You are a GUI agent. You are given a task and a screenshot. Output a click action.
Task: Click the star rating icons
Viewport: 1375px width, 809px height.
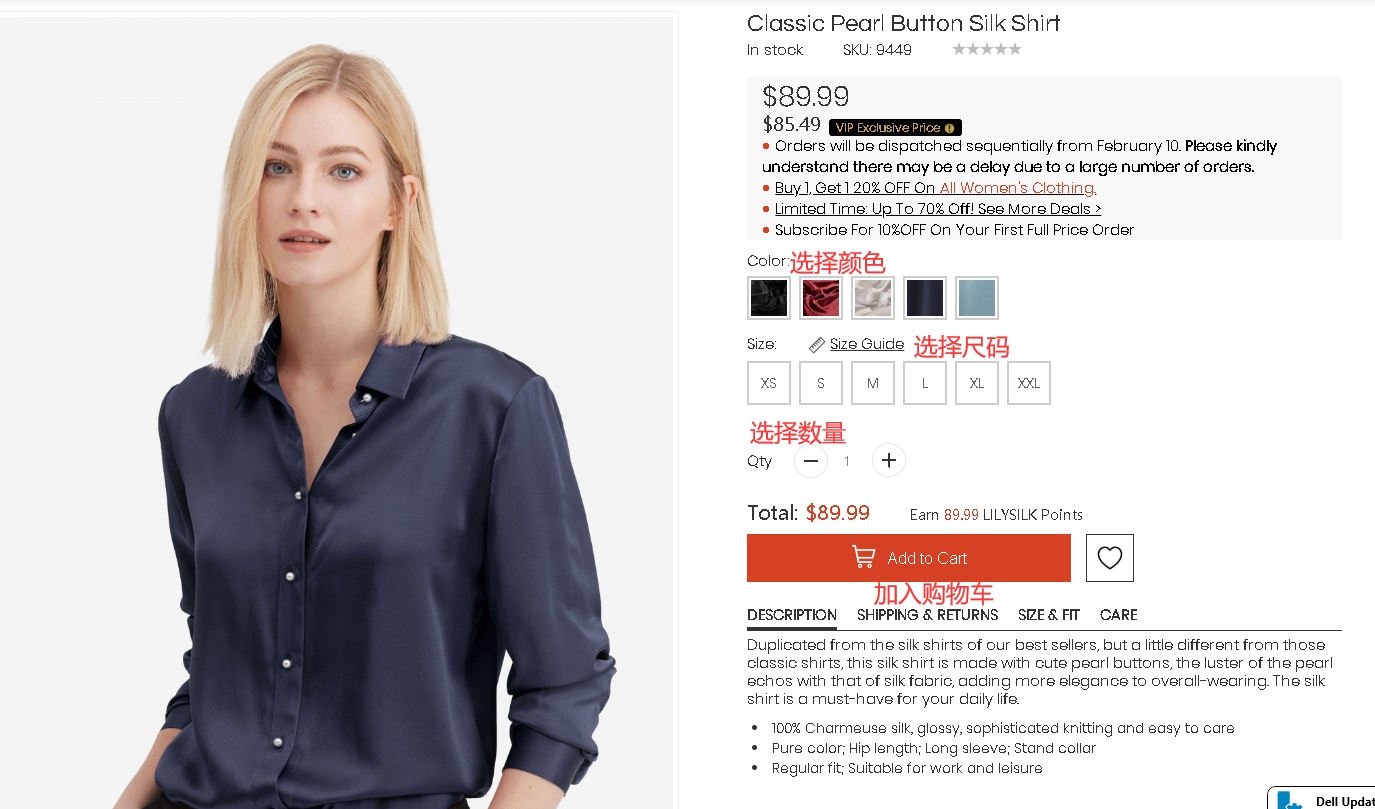[x=986, y=49]
